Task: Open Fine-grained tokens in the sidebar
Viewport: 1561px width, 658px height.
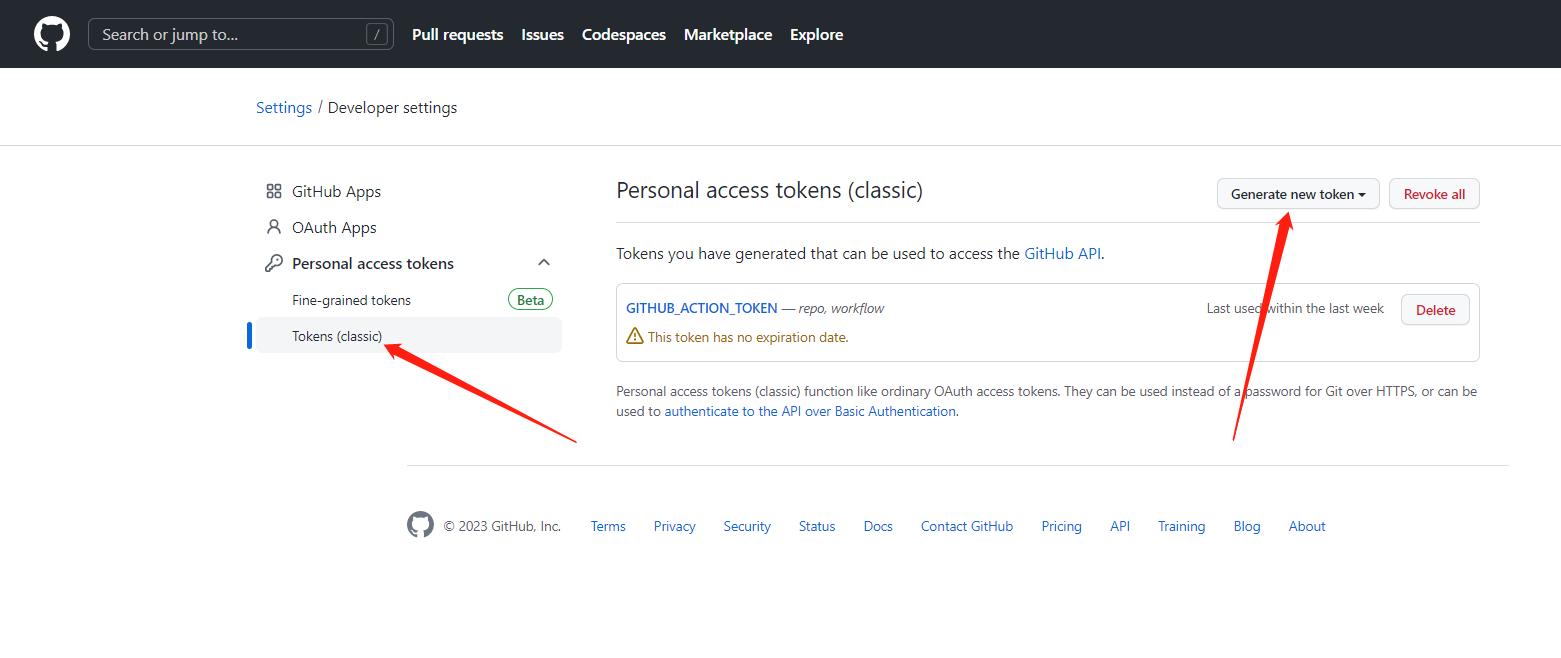Action: pos(351,300)
